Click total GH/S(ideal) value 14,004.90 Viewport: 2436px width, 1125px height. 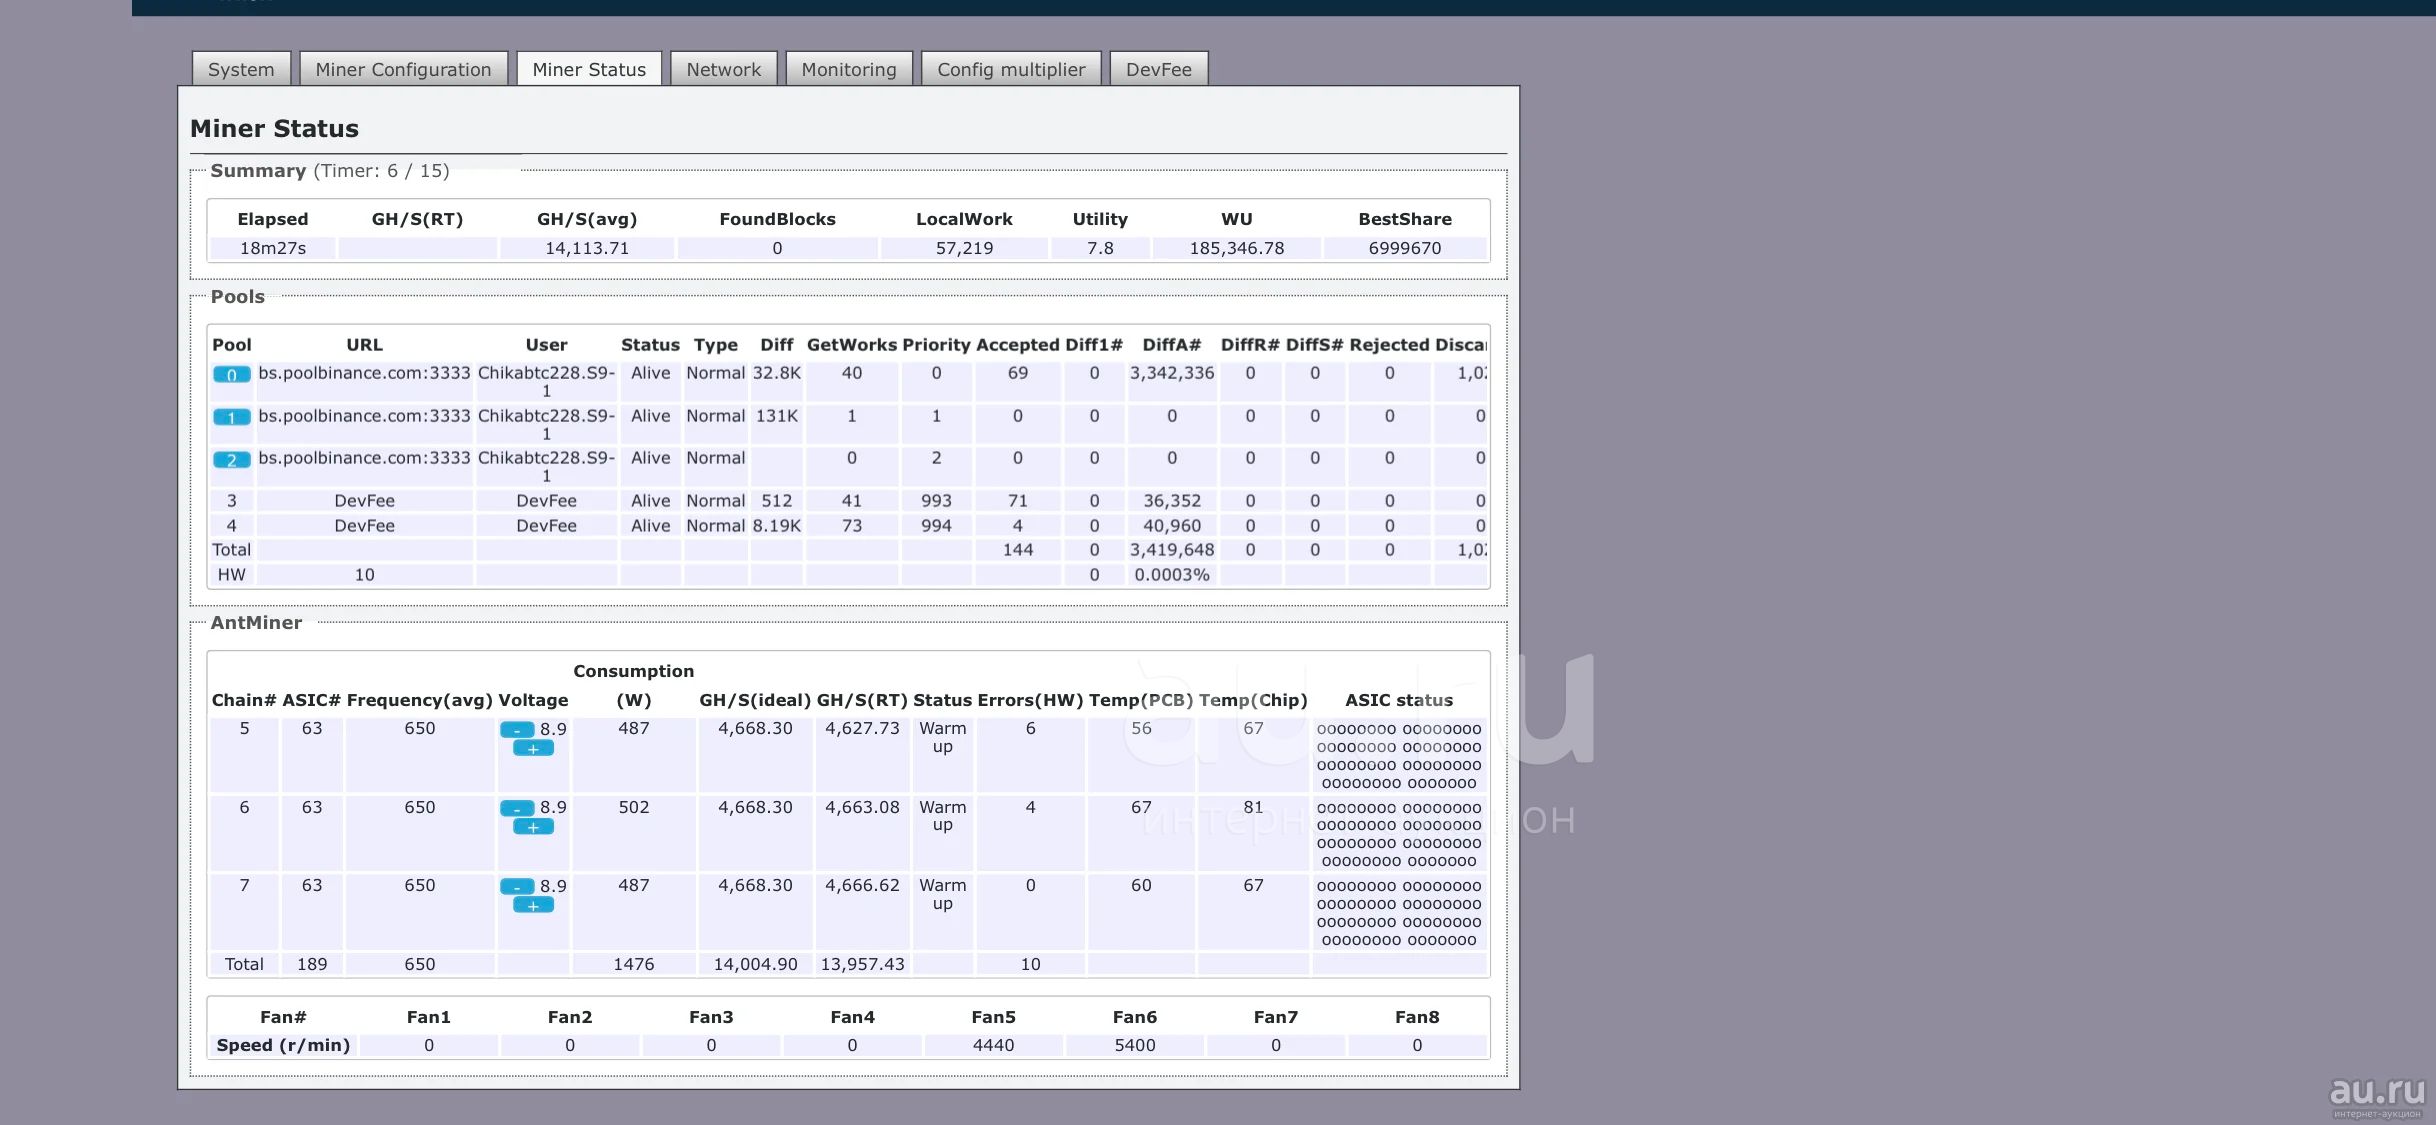pos(755,964)
